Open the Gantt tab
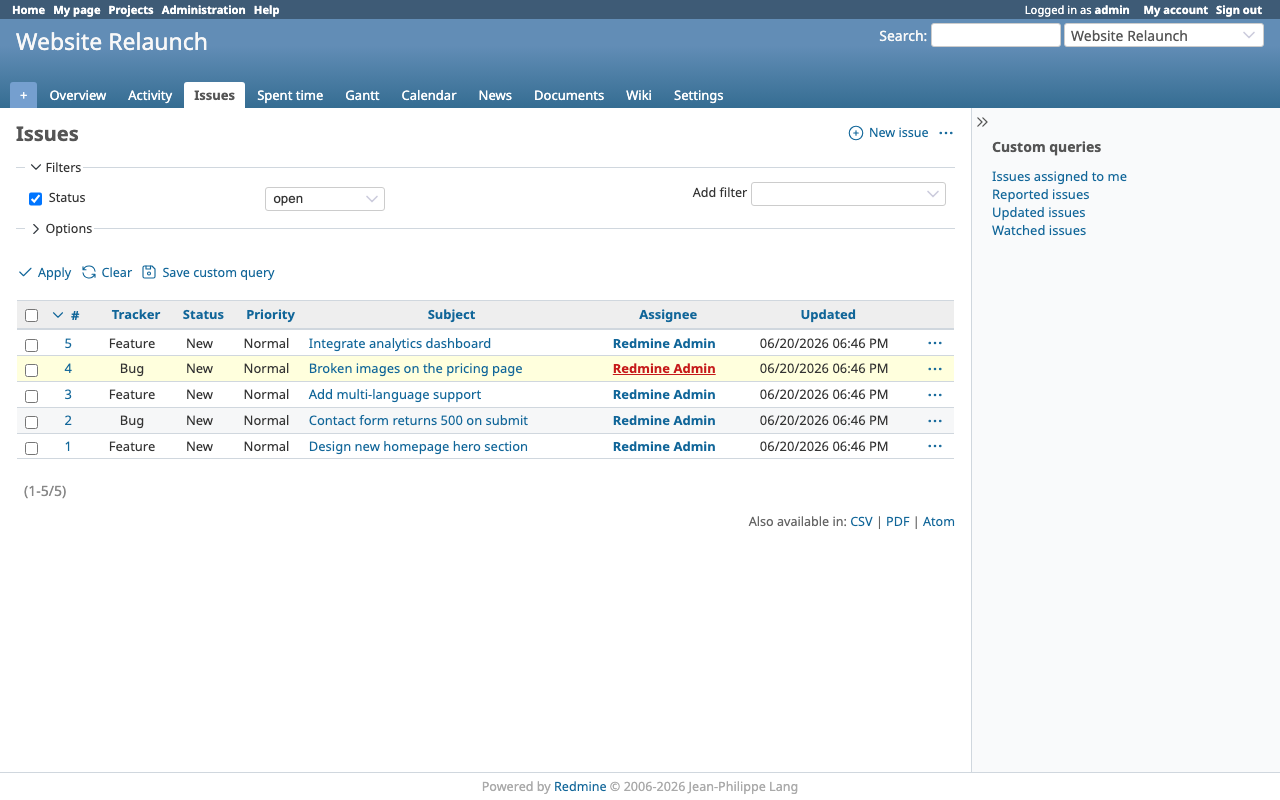 pyautogui.click(x=362, y=95)
